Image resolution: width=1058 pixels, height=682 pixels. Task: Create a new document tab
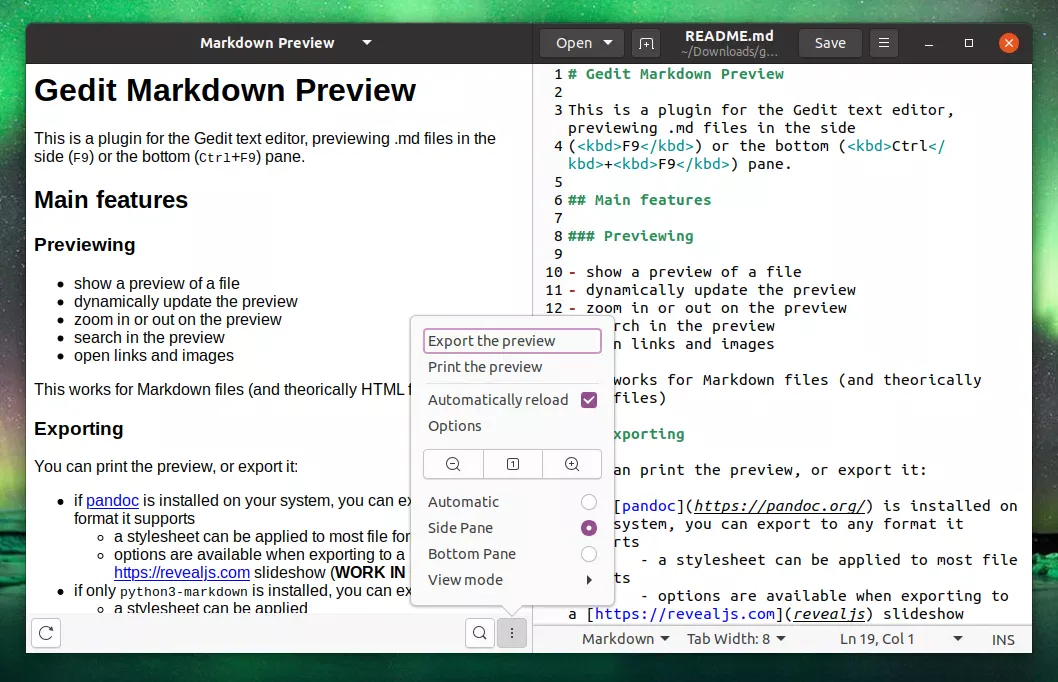pos(646,43)
